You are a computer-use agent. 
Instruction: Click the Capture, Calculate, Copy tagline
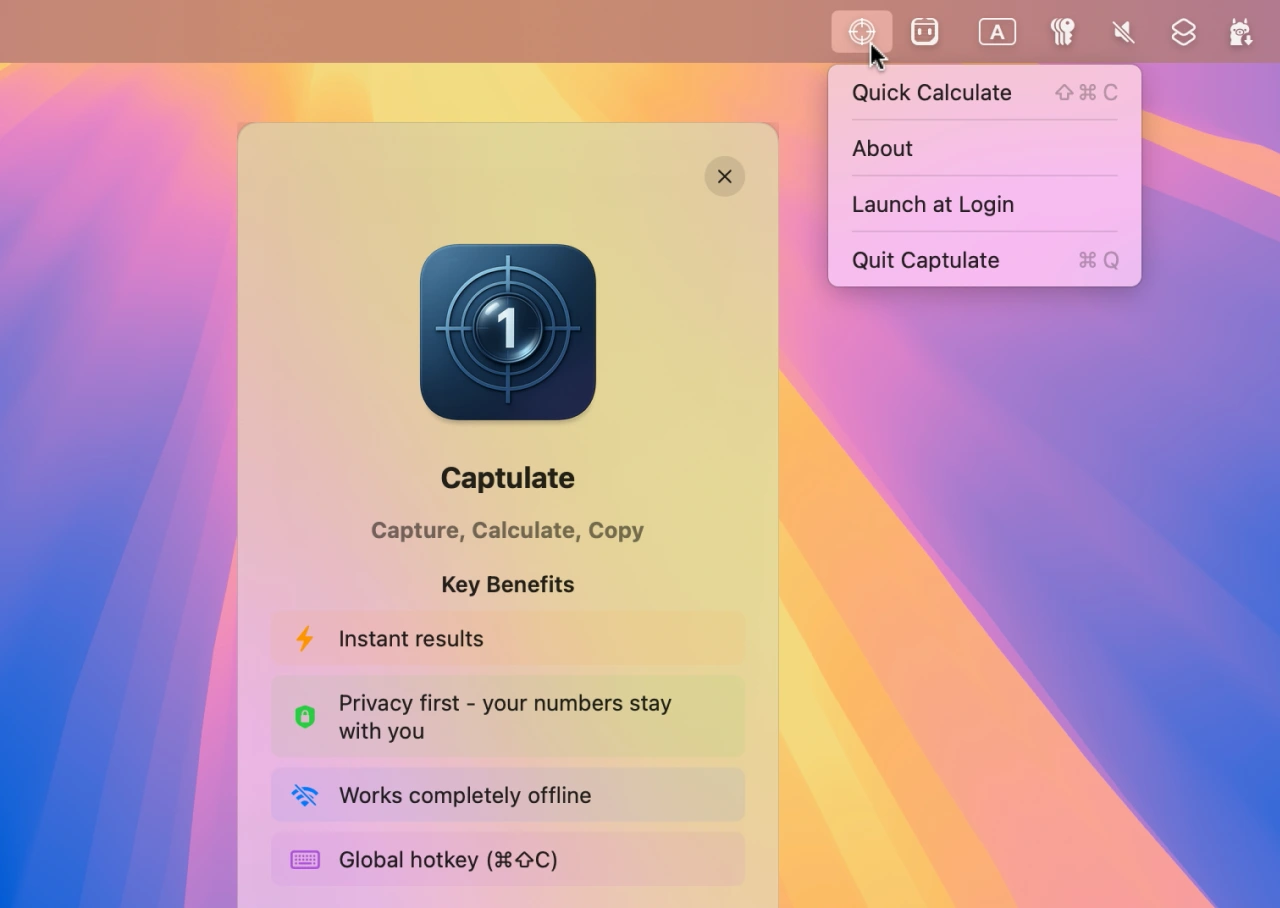pos(507,530)
